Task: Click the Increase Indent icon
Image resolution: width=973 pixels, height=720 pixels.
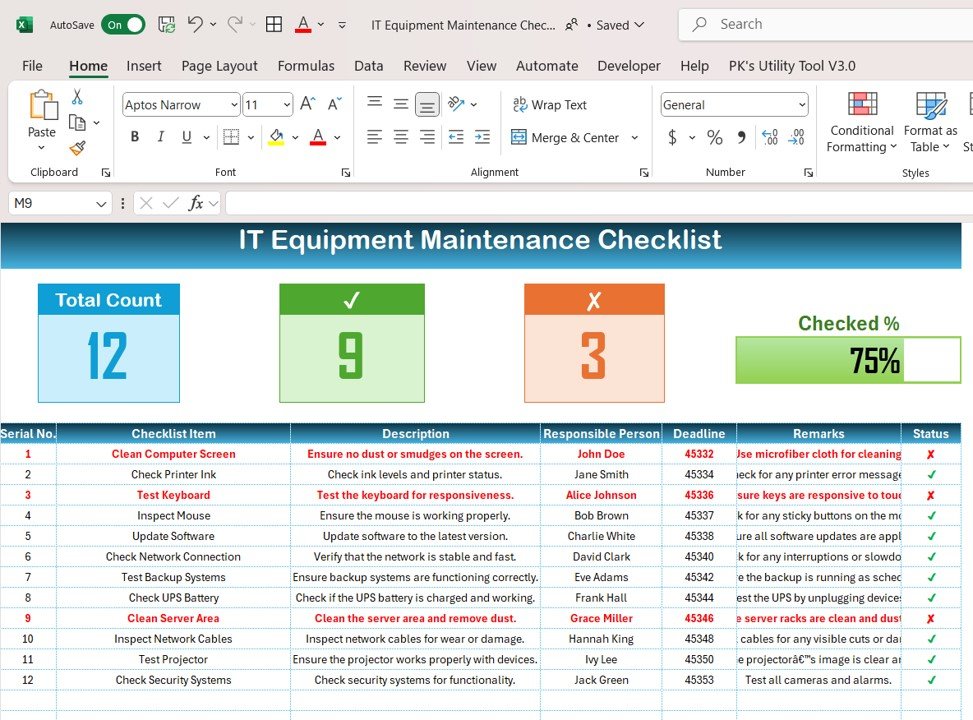Action: (x=482, y=137)
